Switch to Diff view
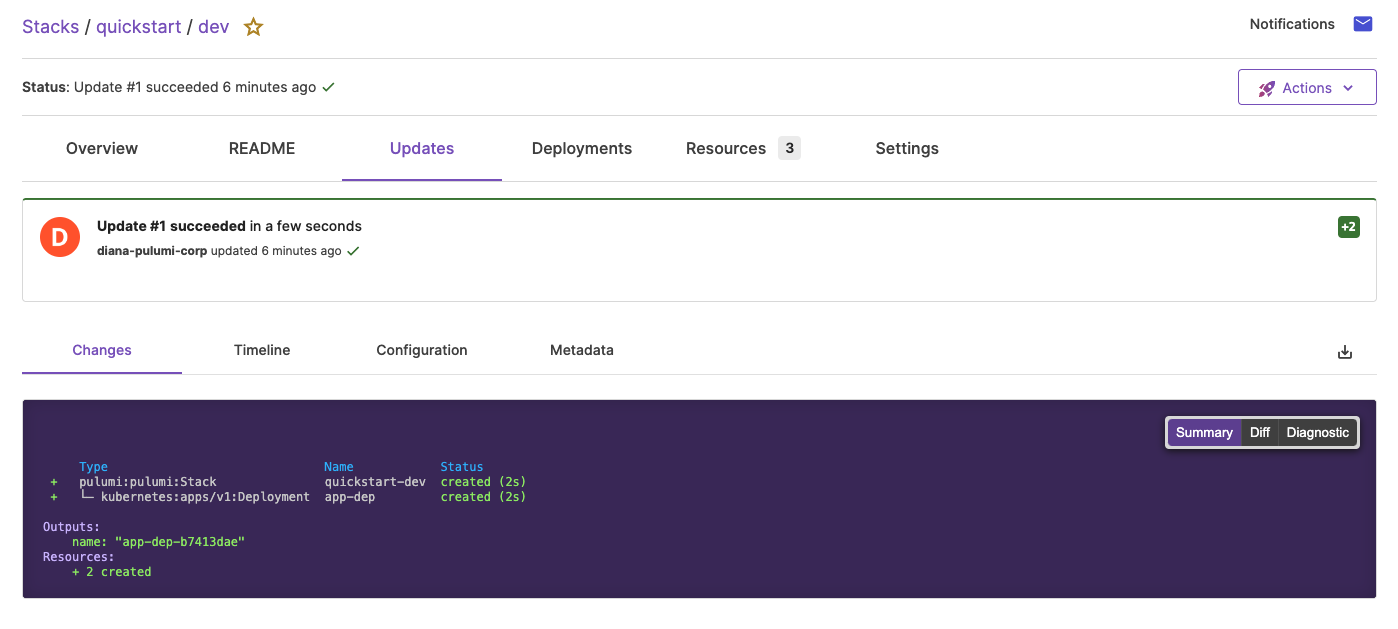Image resolution: width=1398 pixels, height=629 pixels. pyautogui.click(x=1260, y=432)
